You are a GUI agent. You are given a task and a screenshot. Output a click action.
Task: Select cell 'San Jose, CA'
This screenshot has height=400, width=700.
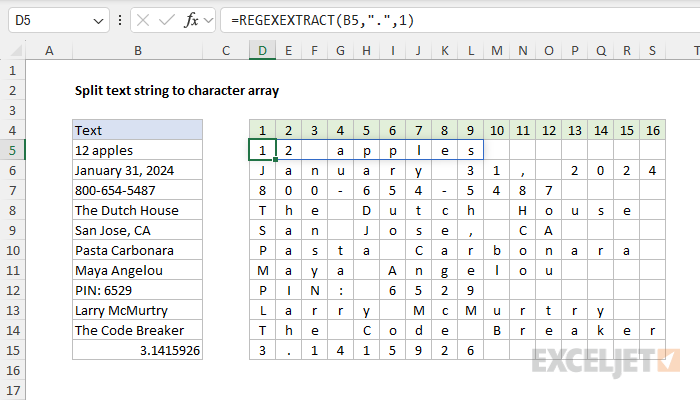tap(138, 230)
